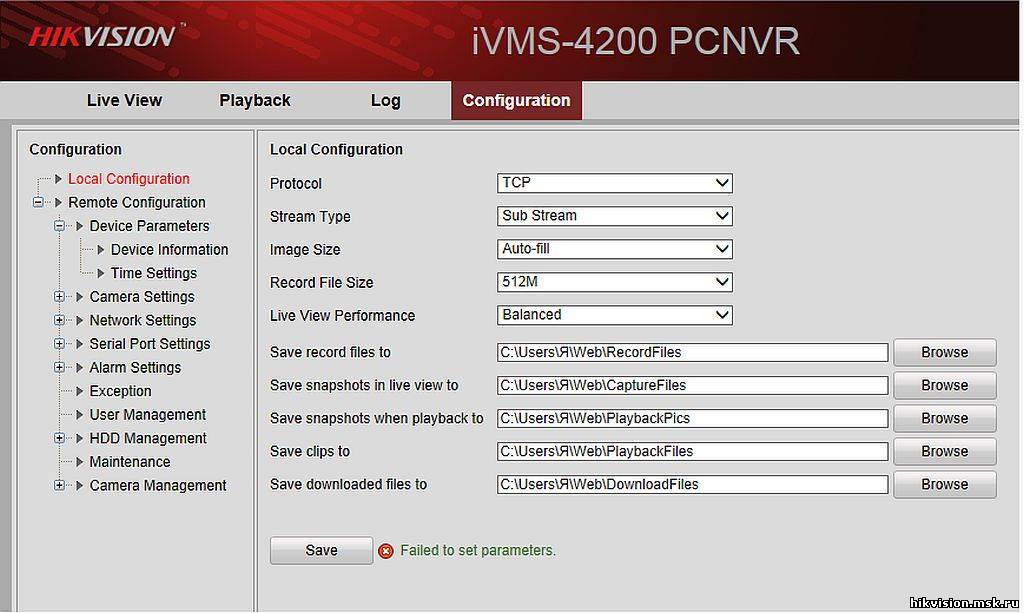Browse for playback snapshots folder
This screenshot has width=1024, height=613.
944,418
